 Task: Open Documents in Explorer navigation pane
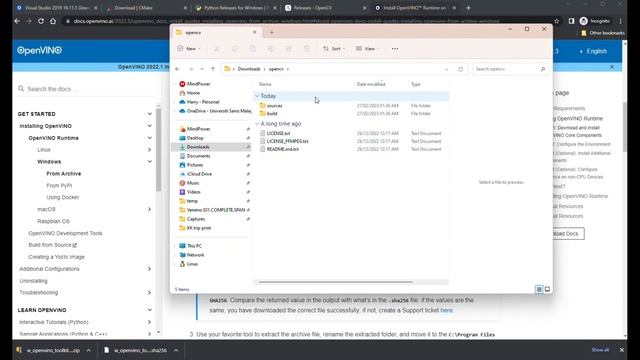click(x=198, y=156)
